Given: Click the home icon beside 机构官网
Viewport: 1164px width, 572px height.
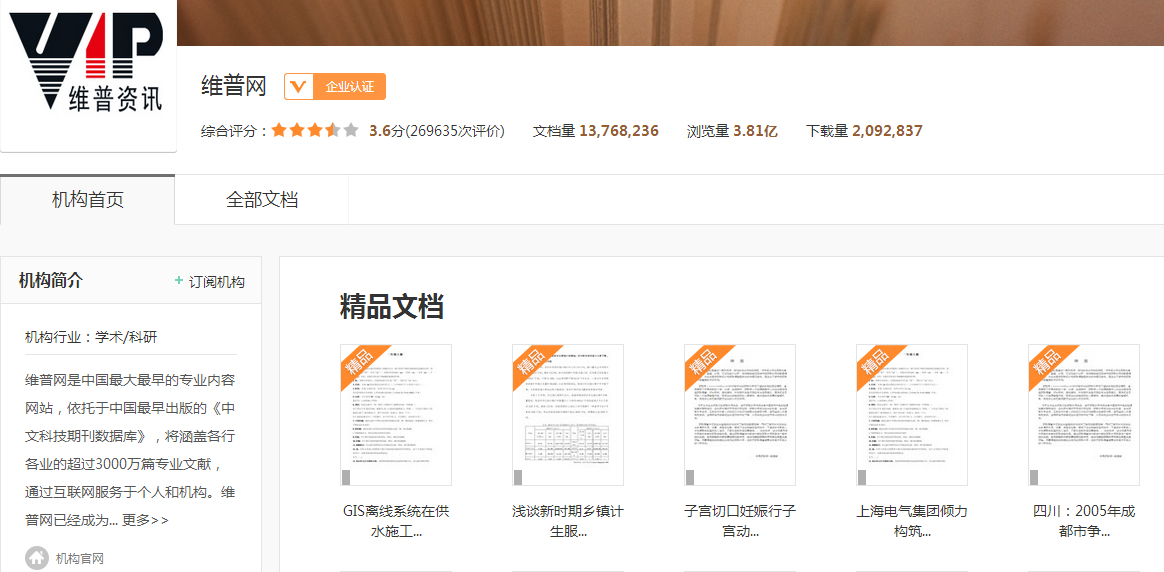Looking at the screenshot, I should [37, 558].
